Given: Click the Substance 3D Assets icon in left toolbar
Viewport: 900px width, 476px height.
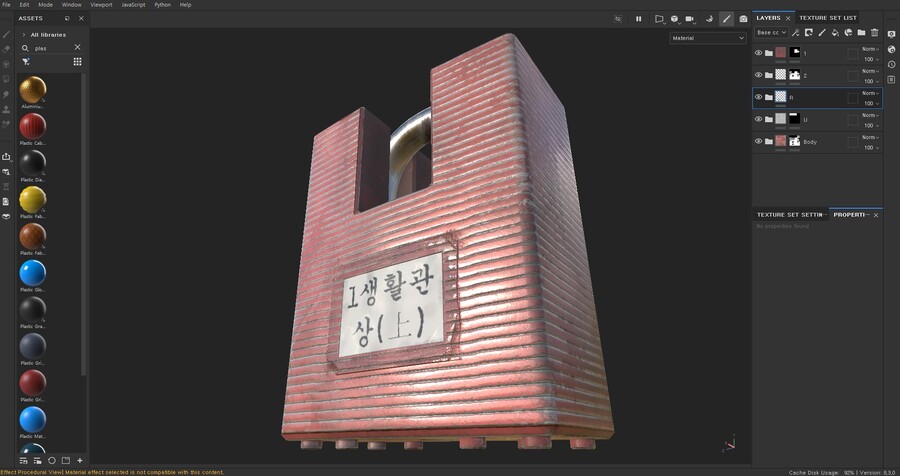Looking at the screenshot, I should pos(6,216).
